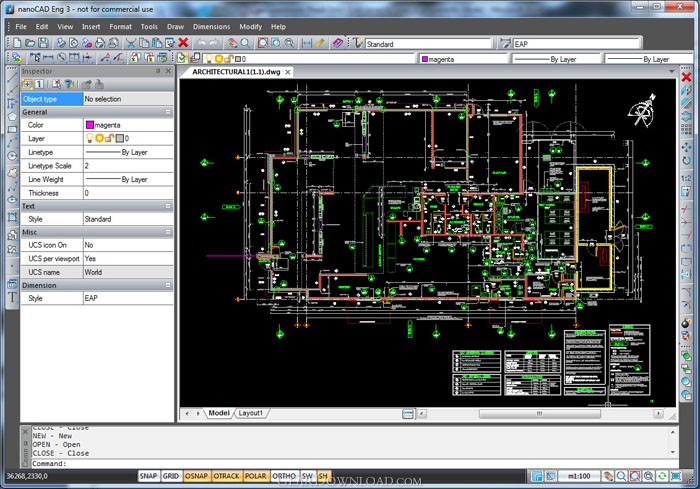
Task: Collapse the Dimension section in Inspector
Action: [x=168, y=285]
